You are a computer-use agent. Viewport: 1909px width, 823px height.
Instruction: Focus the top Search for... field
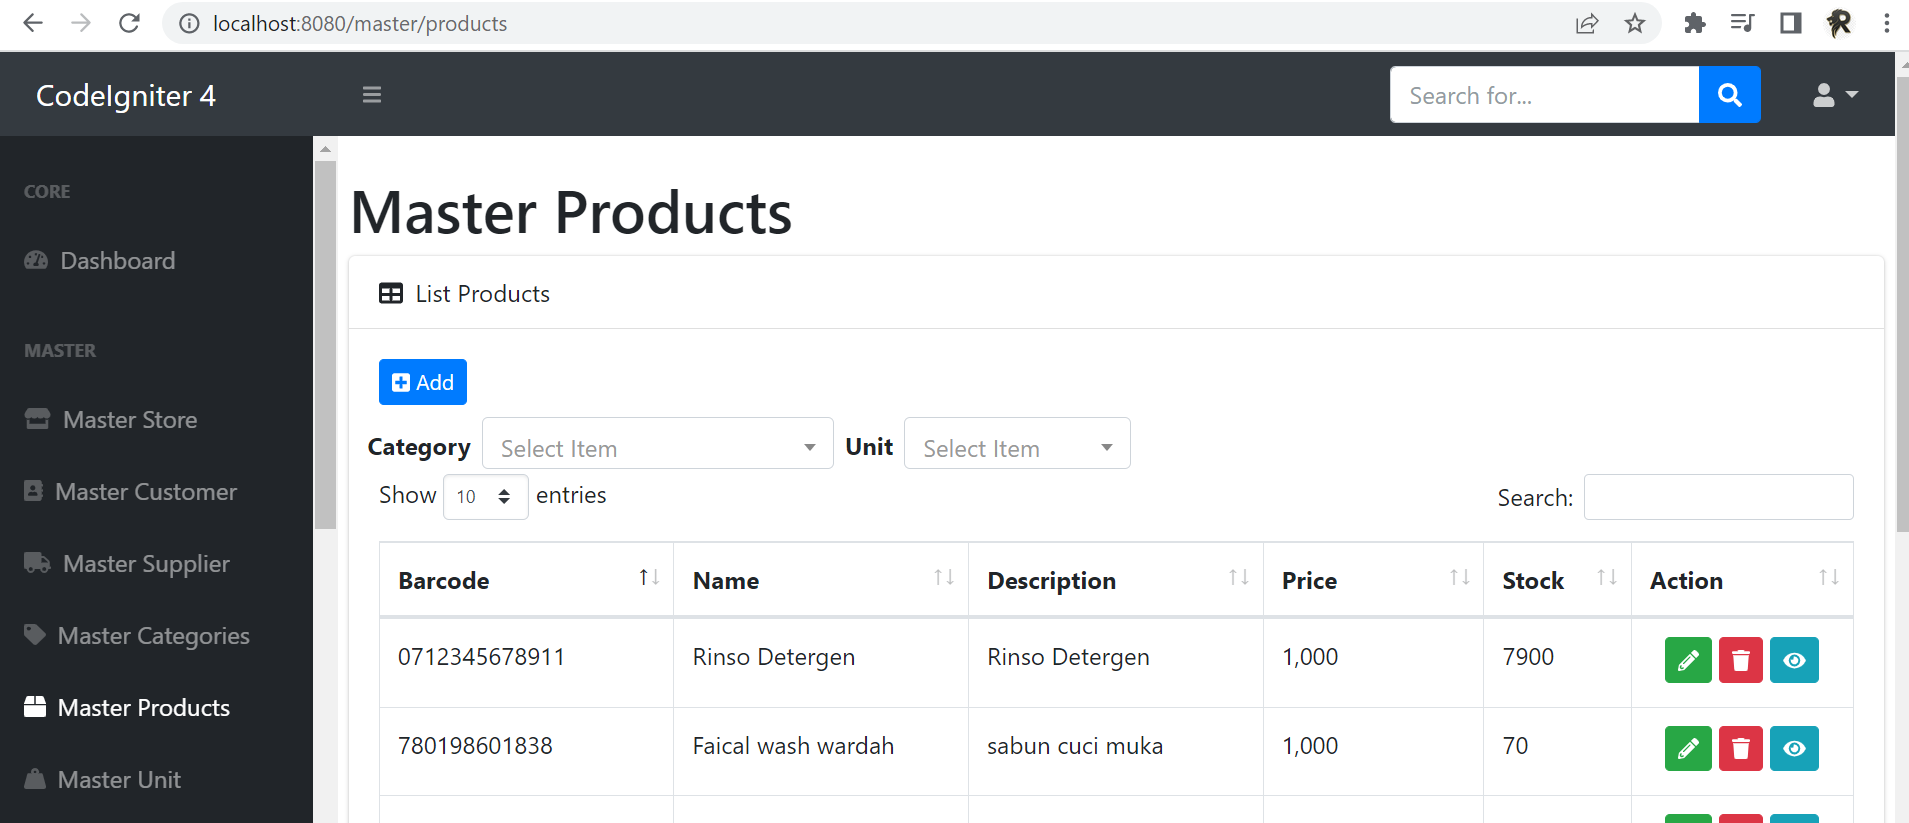pos(1544,95)
